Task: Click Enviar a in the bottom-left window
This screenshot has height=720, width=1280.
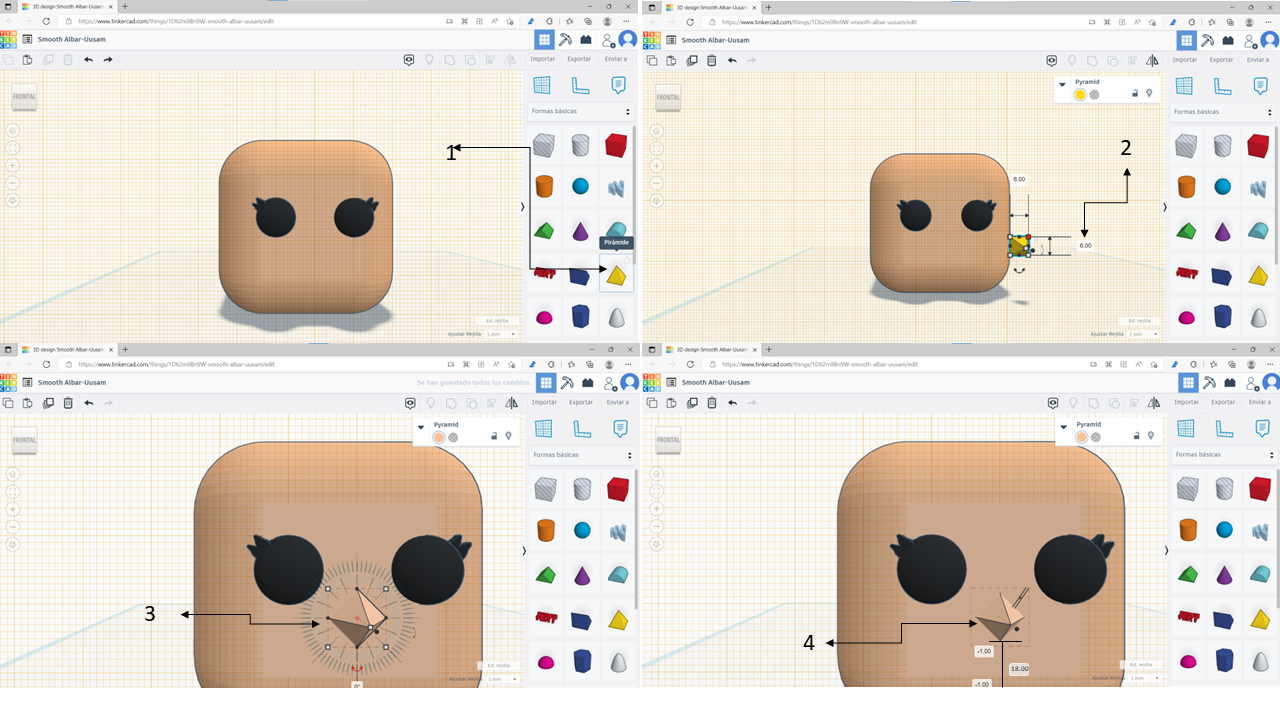Action: [618, 402]
